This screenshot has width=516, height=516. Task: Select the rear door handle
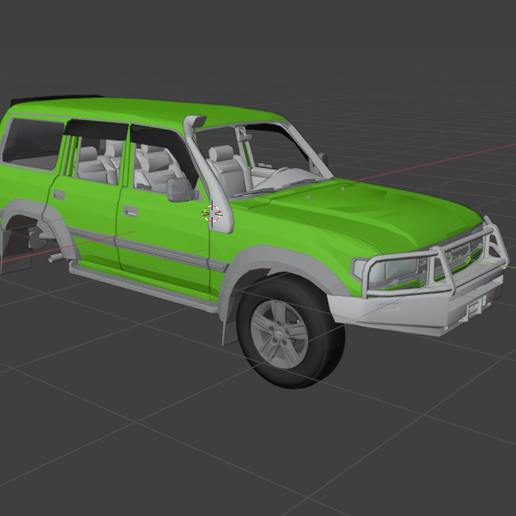click(x=59, y=195)
